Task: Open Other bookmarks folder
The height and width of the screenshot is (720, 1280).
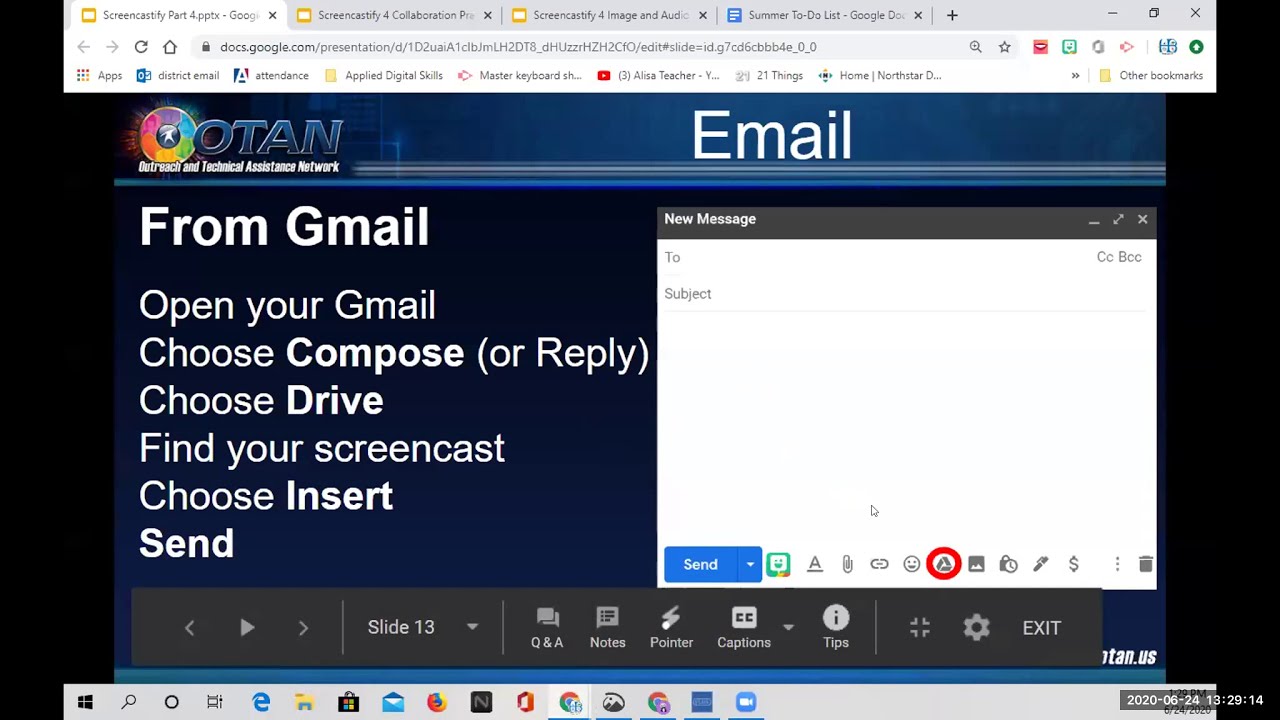Action: click(x=1150, y=75)
